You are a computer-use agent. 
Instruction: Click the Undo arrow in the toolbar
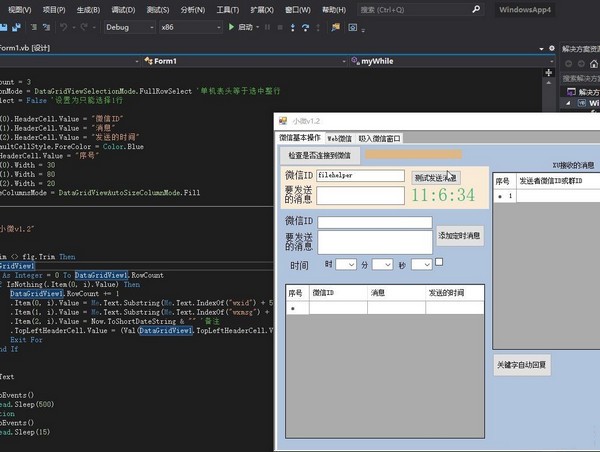(64, 27)
